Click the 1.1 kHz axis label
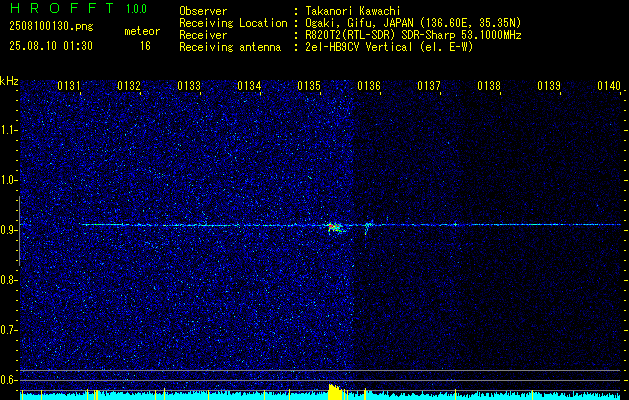 (9, 130)
